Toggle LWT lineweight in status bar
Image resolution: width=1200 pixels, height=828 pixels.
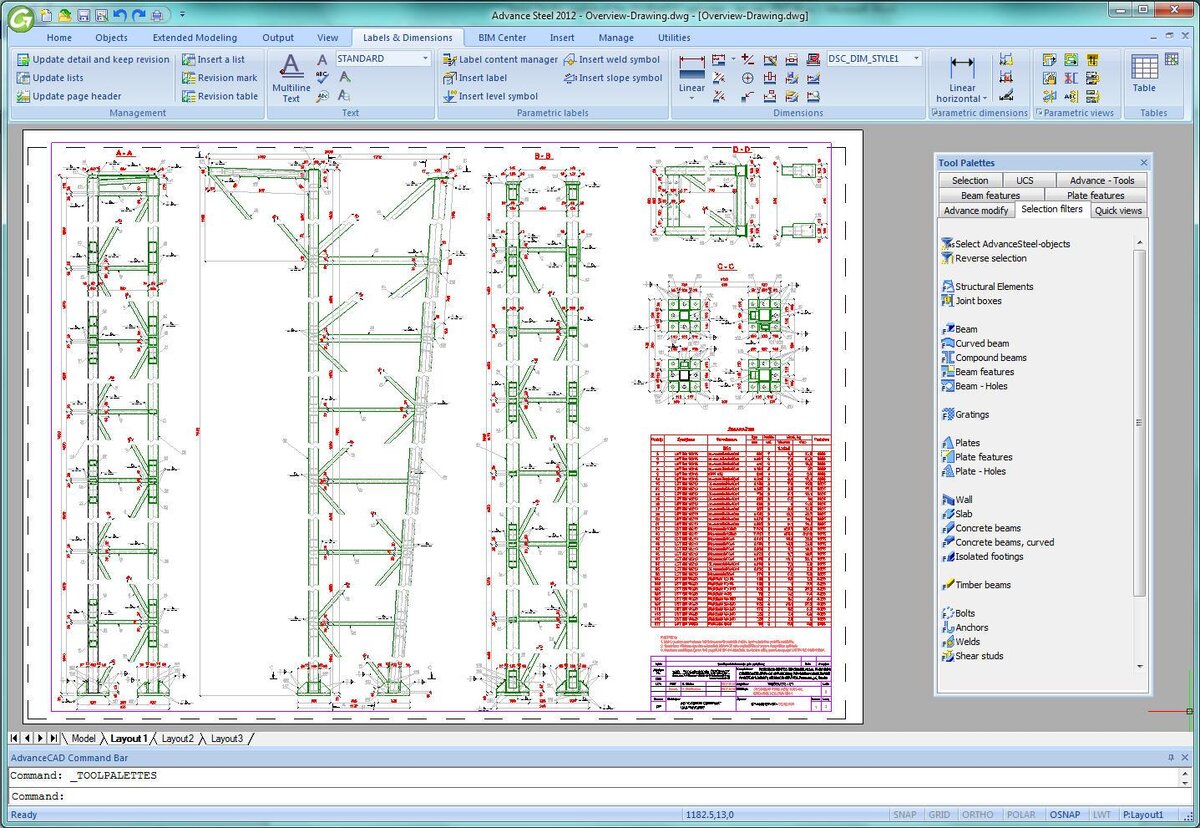click(x=1101, y=815)
